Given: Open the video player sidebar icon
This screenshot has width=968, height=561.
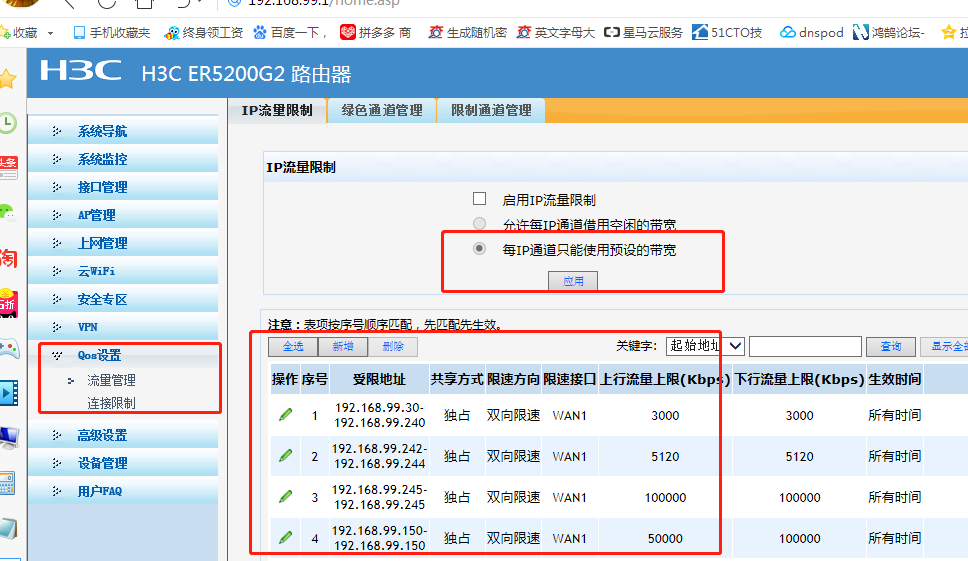Looking at the screenshot, I should (x=9, y=393).
